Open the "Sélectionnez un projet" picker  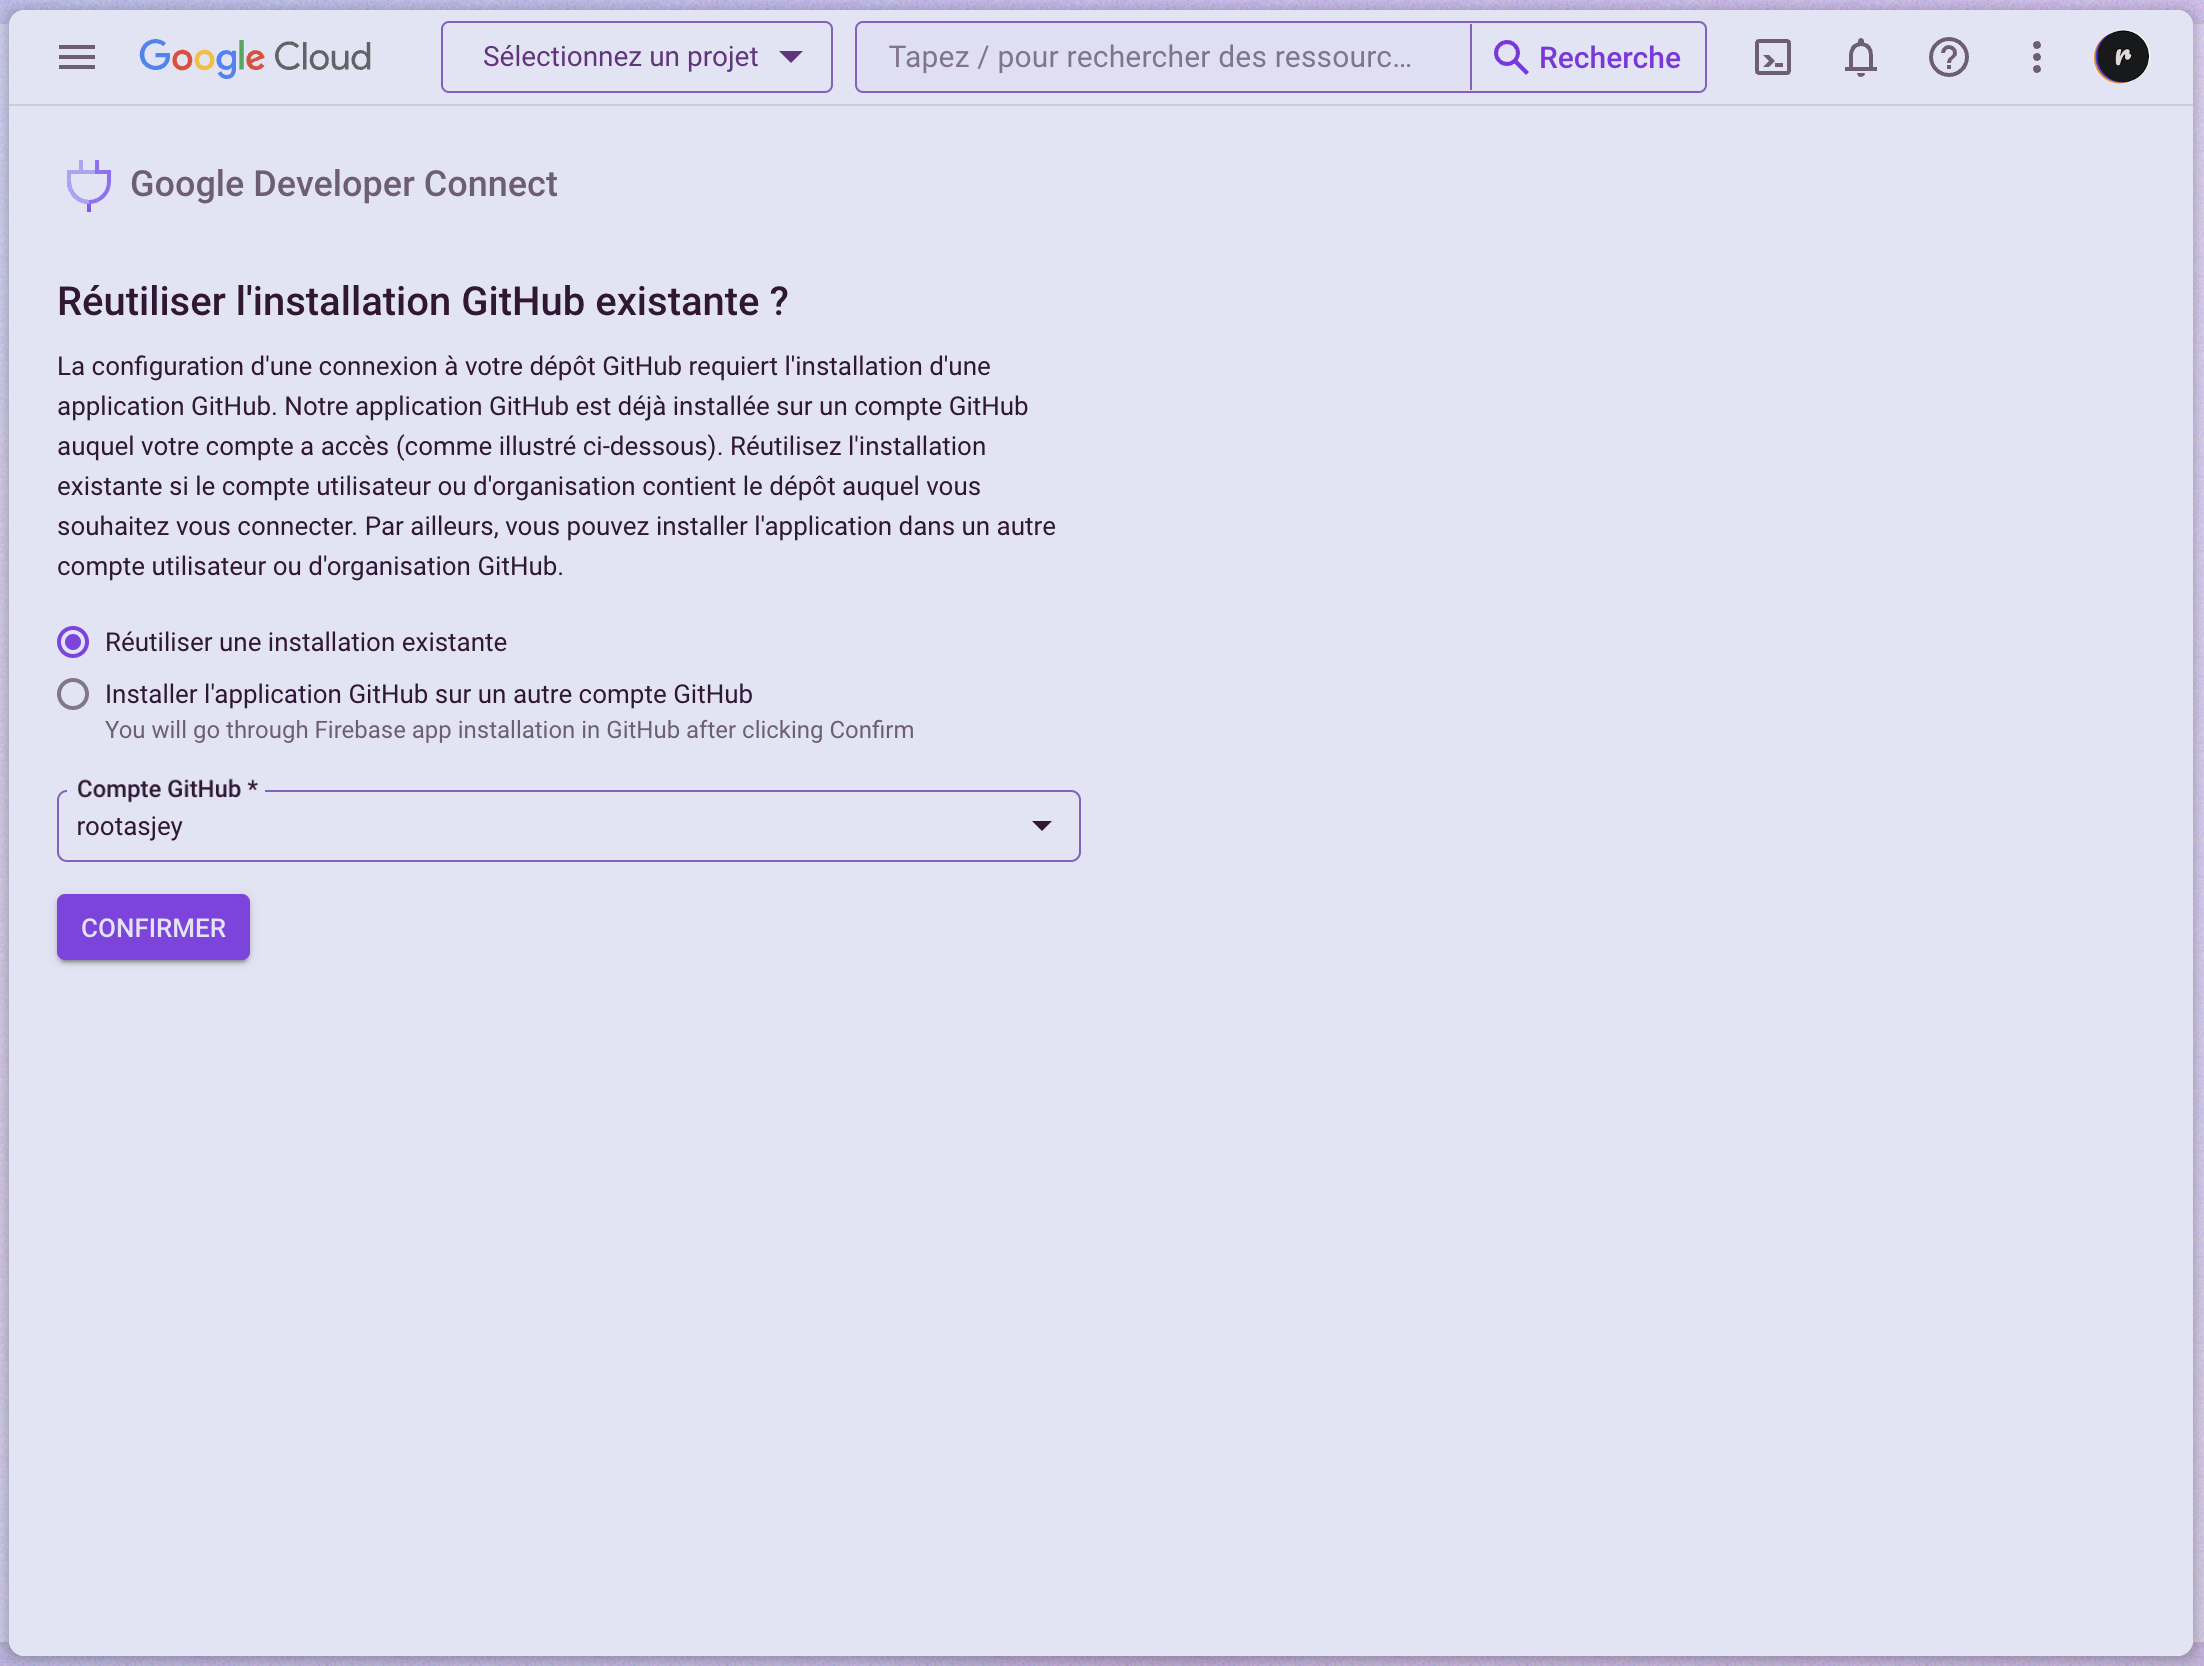(635, 57)
